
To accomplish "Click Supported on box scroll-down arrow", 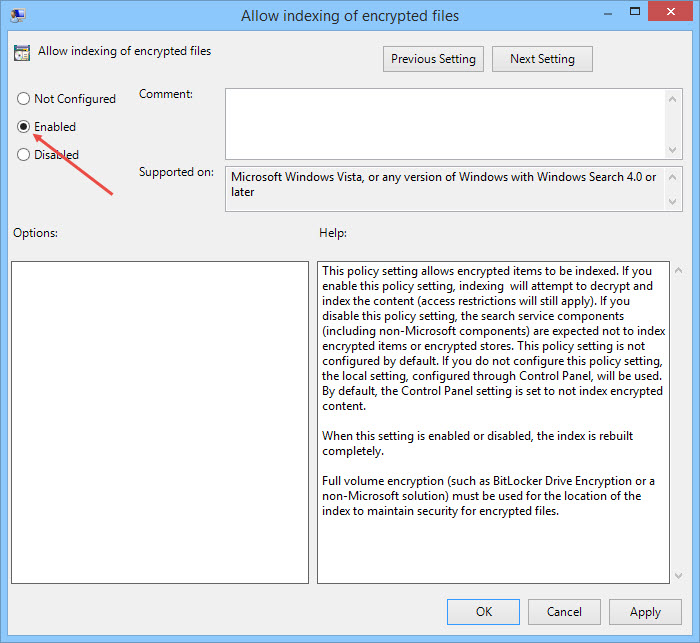I will [673, 201].
